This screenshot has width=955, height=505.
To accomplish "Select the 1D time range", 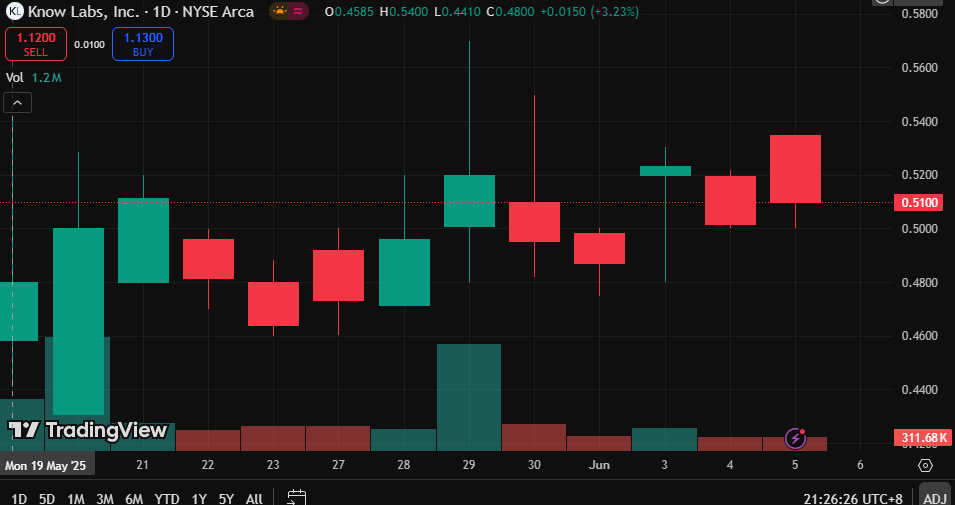I will pos(19,499).
